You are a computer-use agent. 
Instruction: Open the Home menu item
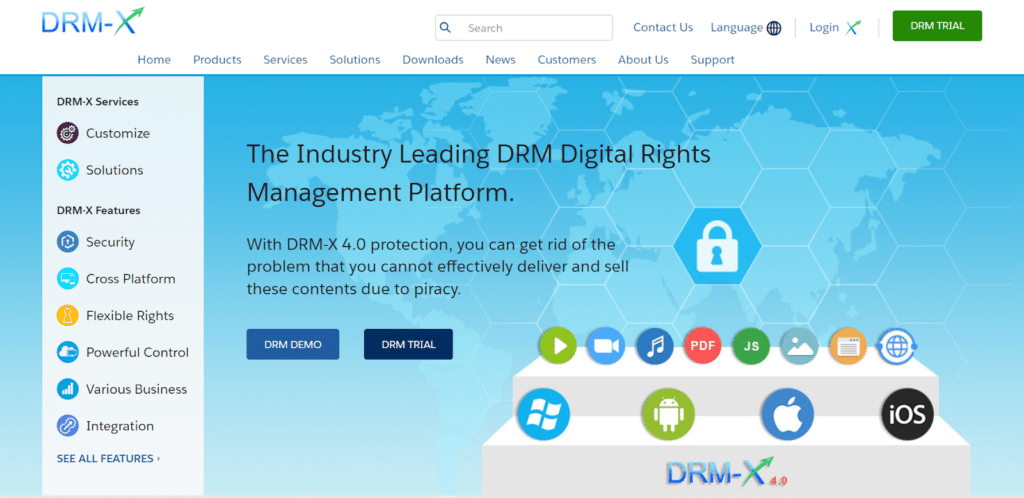click(x=154, y=59)
